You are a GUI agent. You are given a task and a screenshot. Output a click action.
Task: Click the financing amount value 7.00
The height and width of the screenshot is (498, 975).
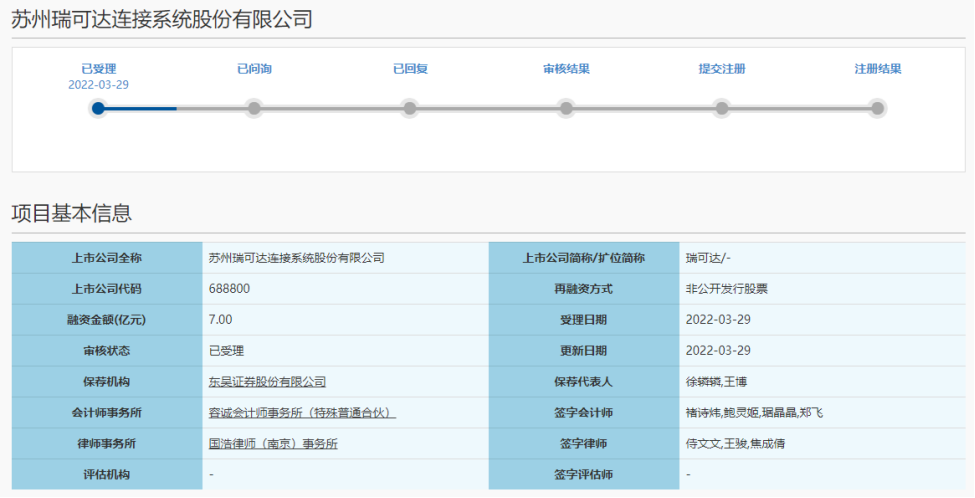coord(221,320)
